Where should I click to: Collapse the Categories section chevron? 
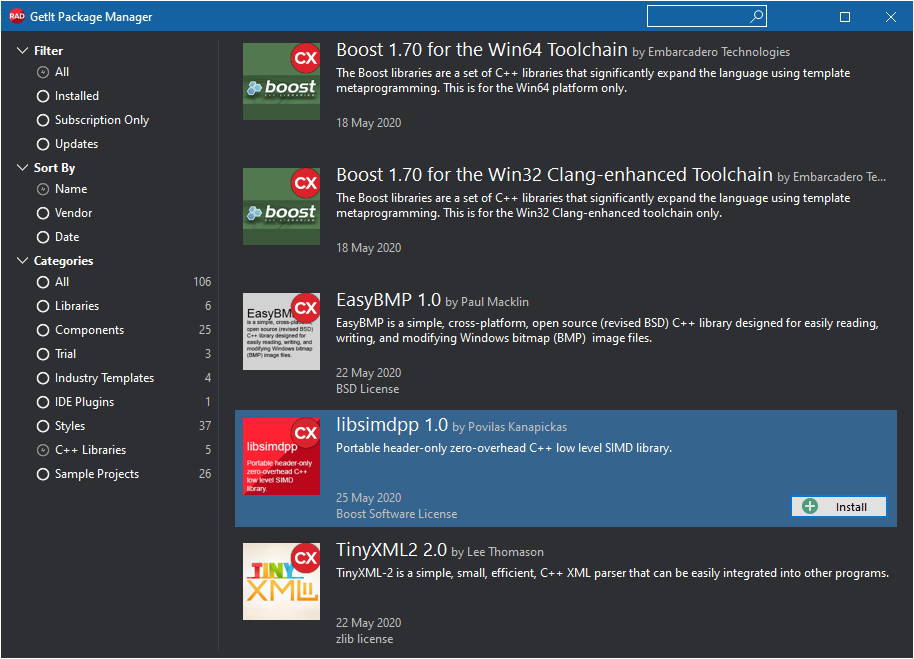coord(22,260)
